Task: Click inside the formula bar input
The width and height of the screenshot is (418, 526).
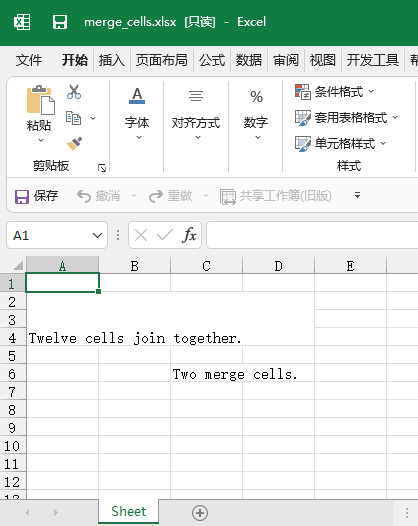Action: coord(312,235)
